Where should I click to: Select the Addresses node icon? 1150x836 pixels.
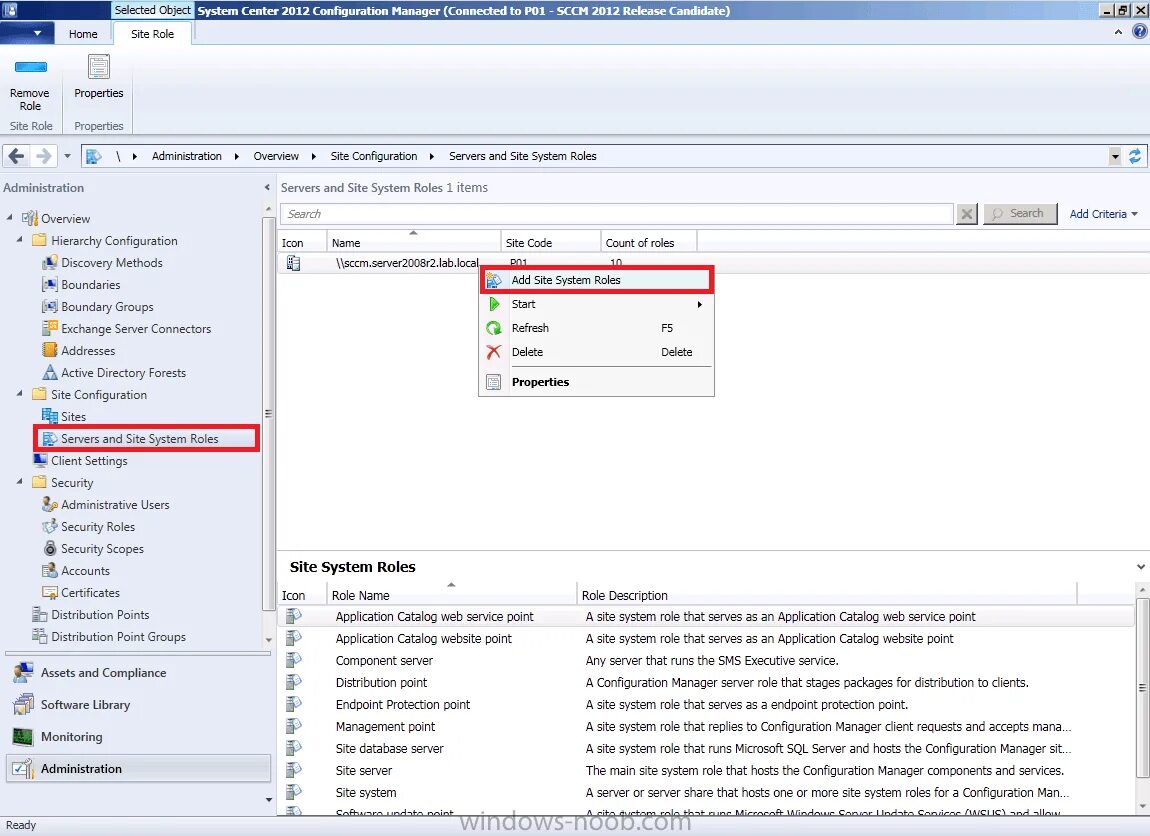(x=49, y=351)
